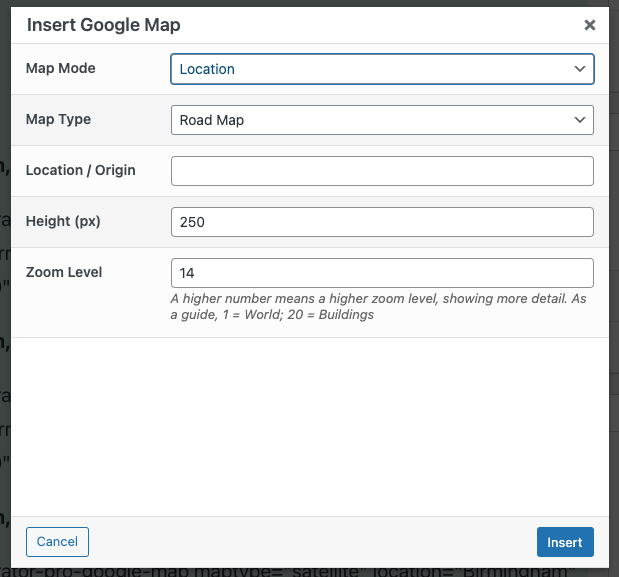The width and height of the screenshot is (619, 577).
Task: Click the Location / Origin input field
Action: point(382,171)
